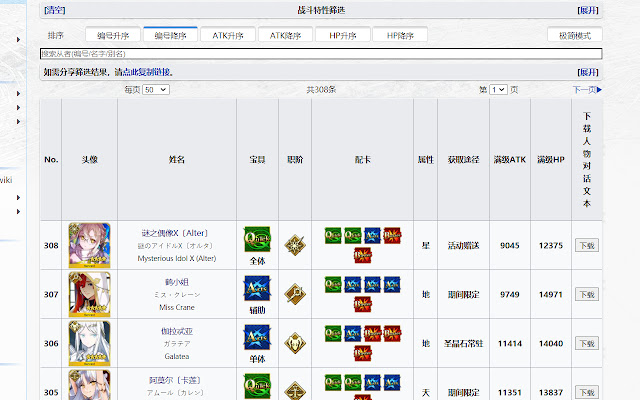Sort by ATK升序
This screenshot has width=640, height=400.
coord(228,35)
